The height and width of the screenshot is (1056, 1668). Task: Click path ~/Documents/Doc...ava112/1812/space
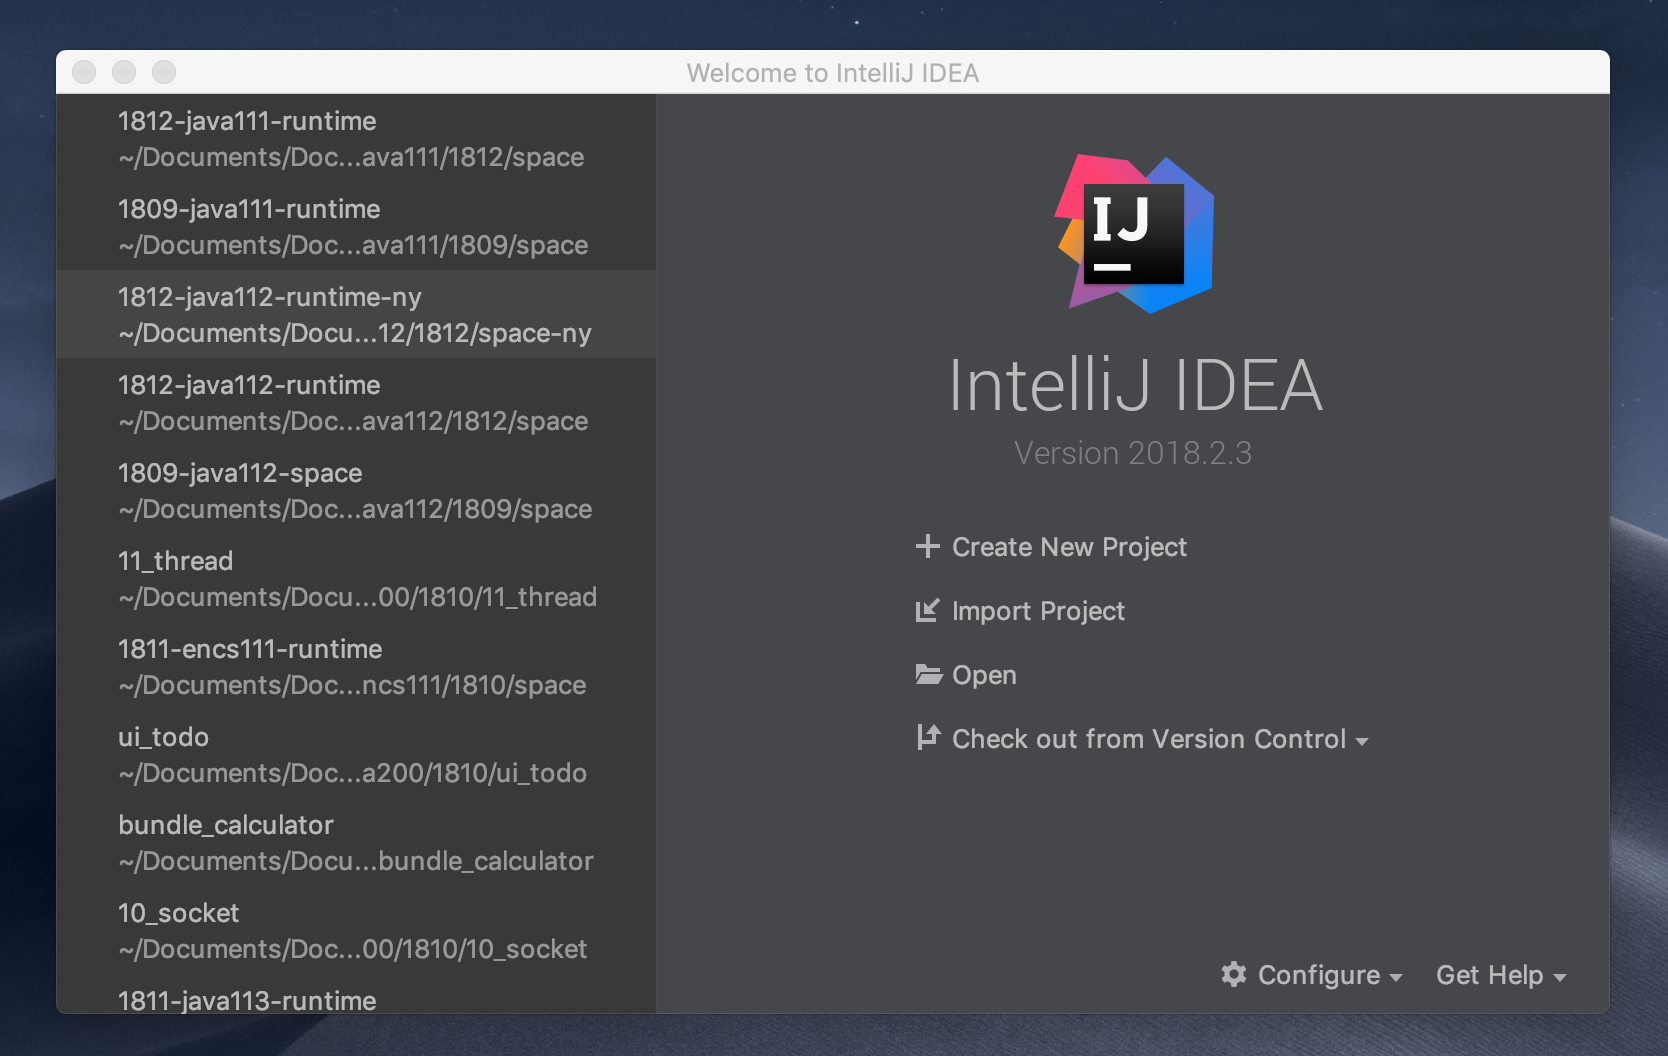click(353, 421)
